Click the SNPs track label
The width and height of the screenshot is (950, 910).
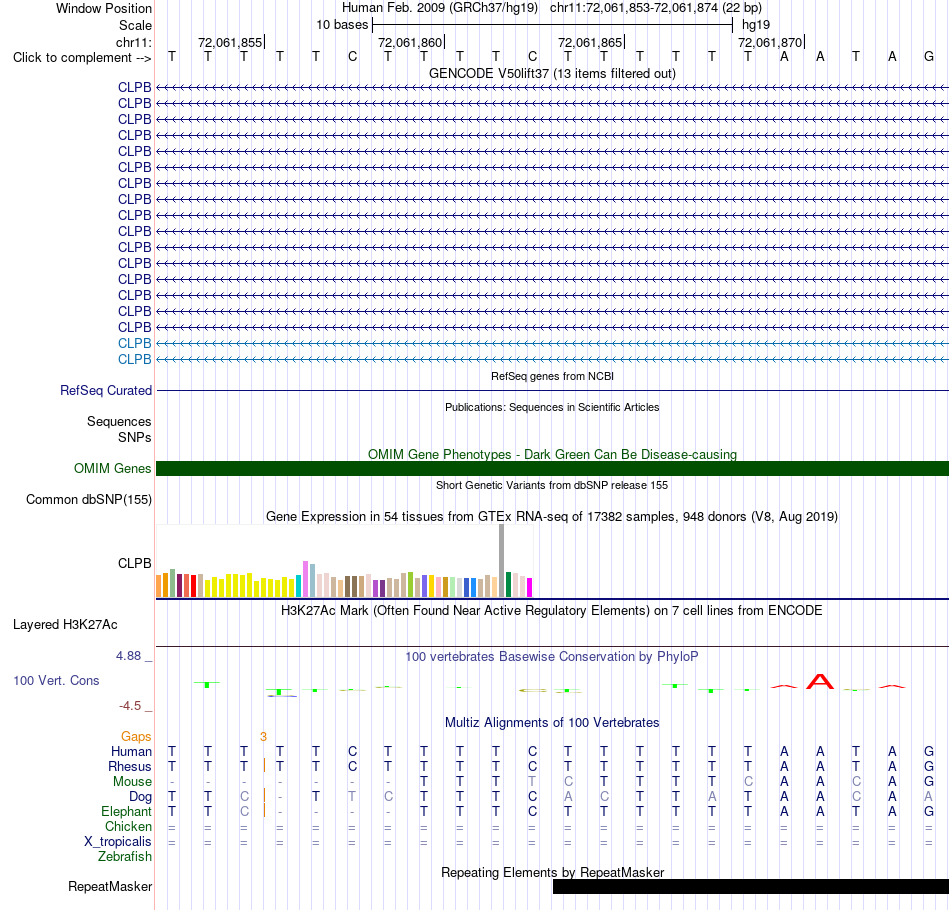(135, 437)
